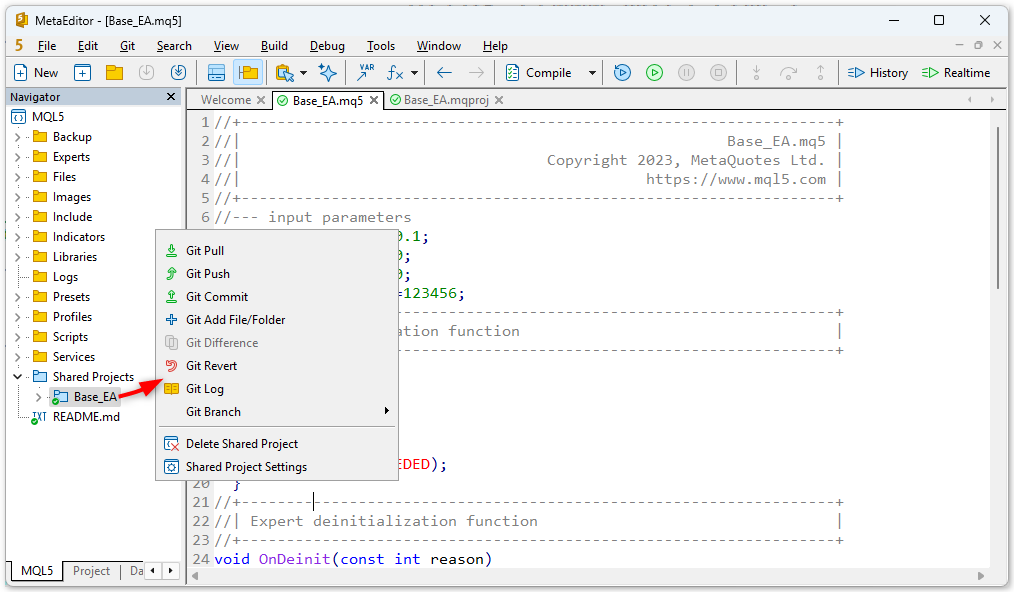Navigate back with the left arrow icon
The width and height of the screenshot is (1014, 592).
[x=444, y=73]
